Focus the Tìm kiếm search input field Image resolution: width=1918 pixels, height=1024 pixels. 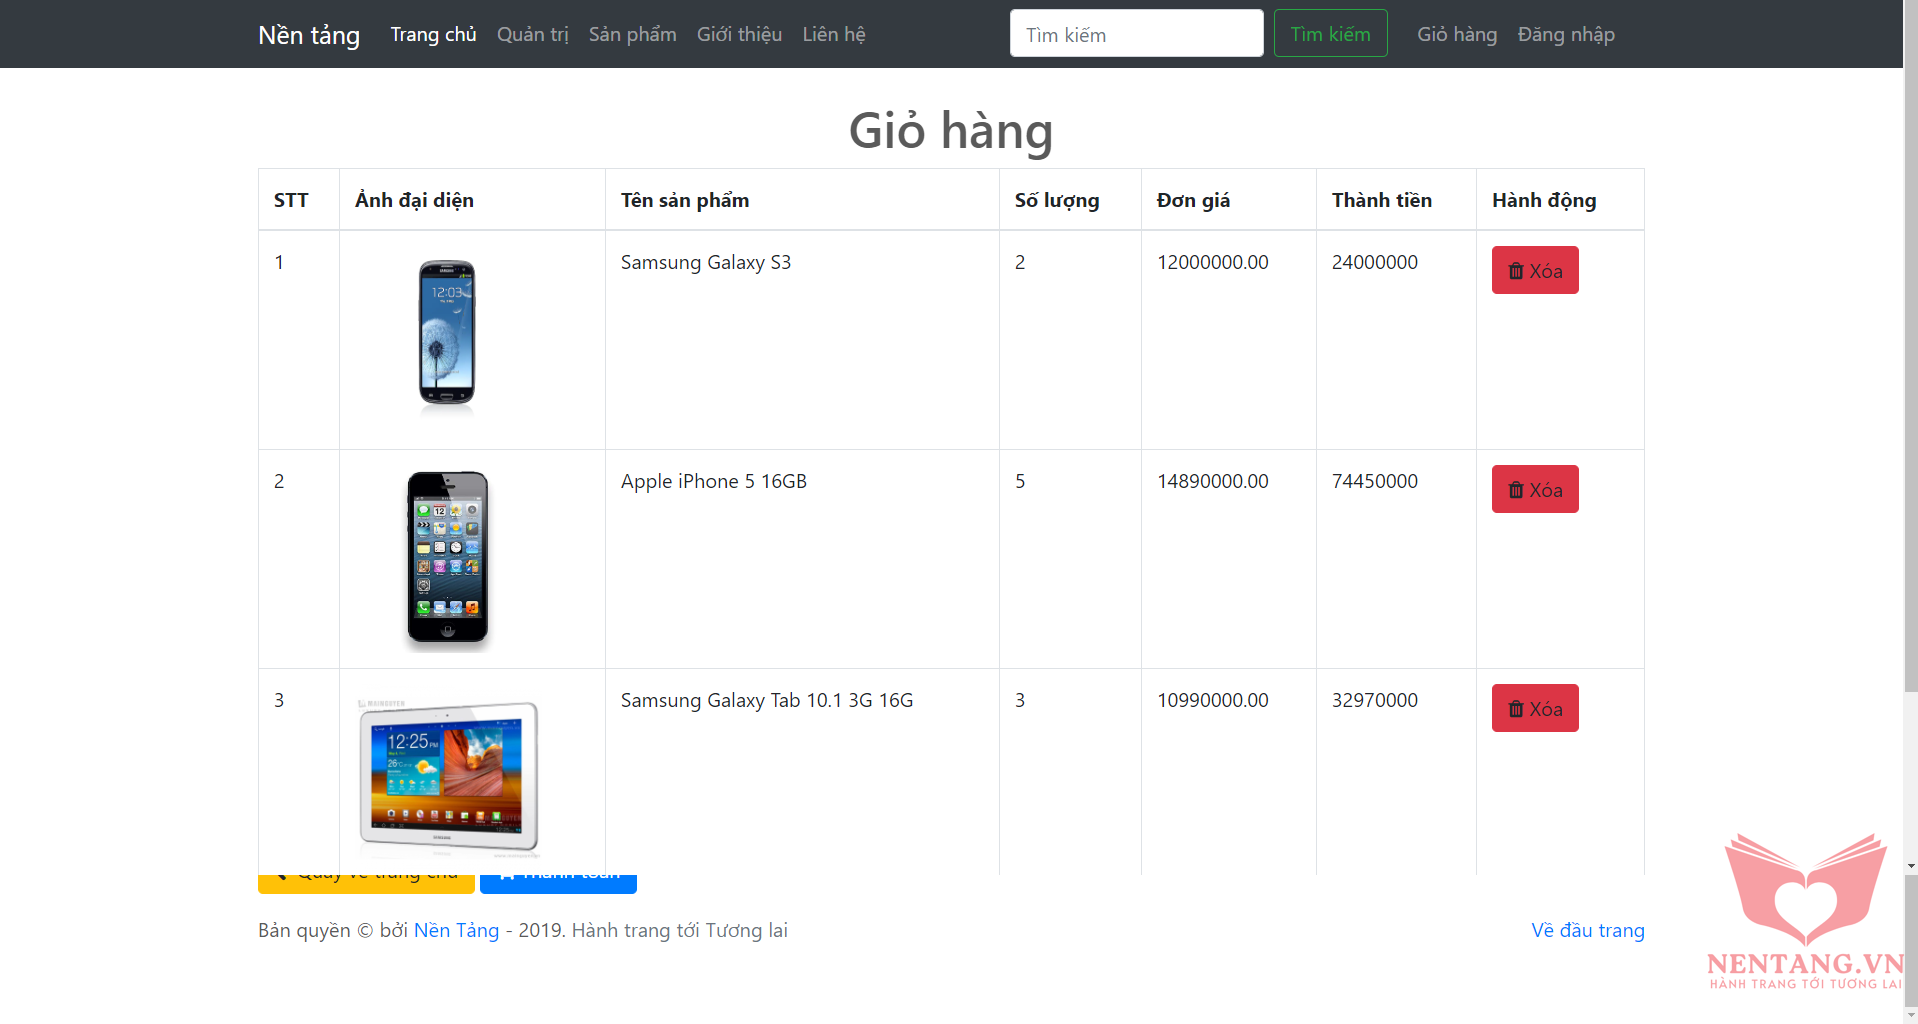(1136, 34)
